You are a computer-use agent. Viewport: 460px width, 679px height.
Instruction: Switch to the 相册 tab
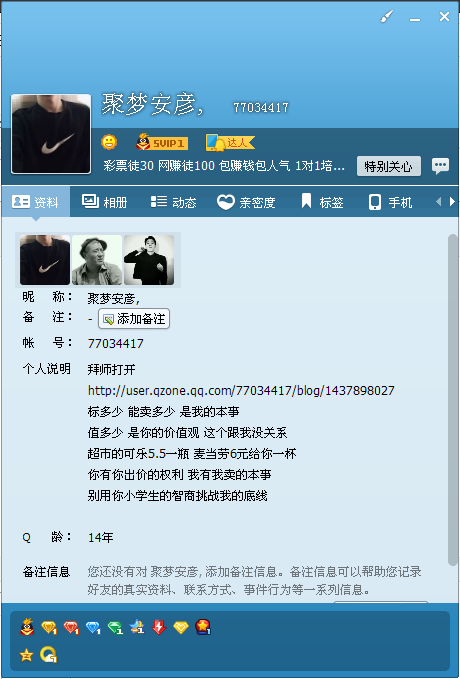point(104,202)
